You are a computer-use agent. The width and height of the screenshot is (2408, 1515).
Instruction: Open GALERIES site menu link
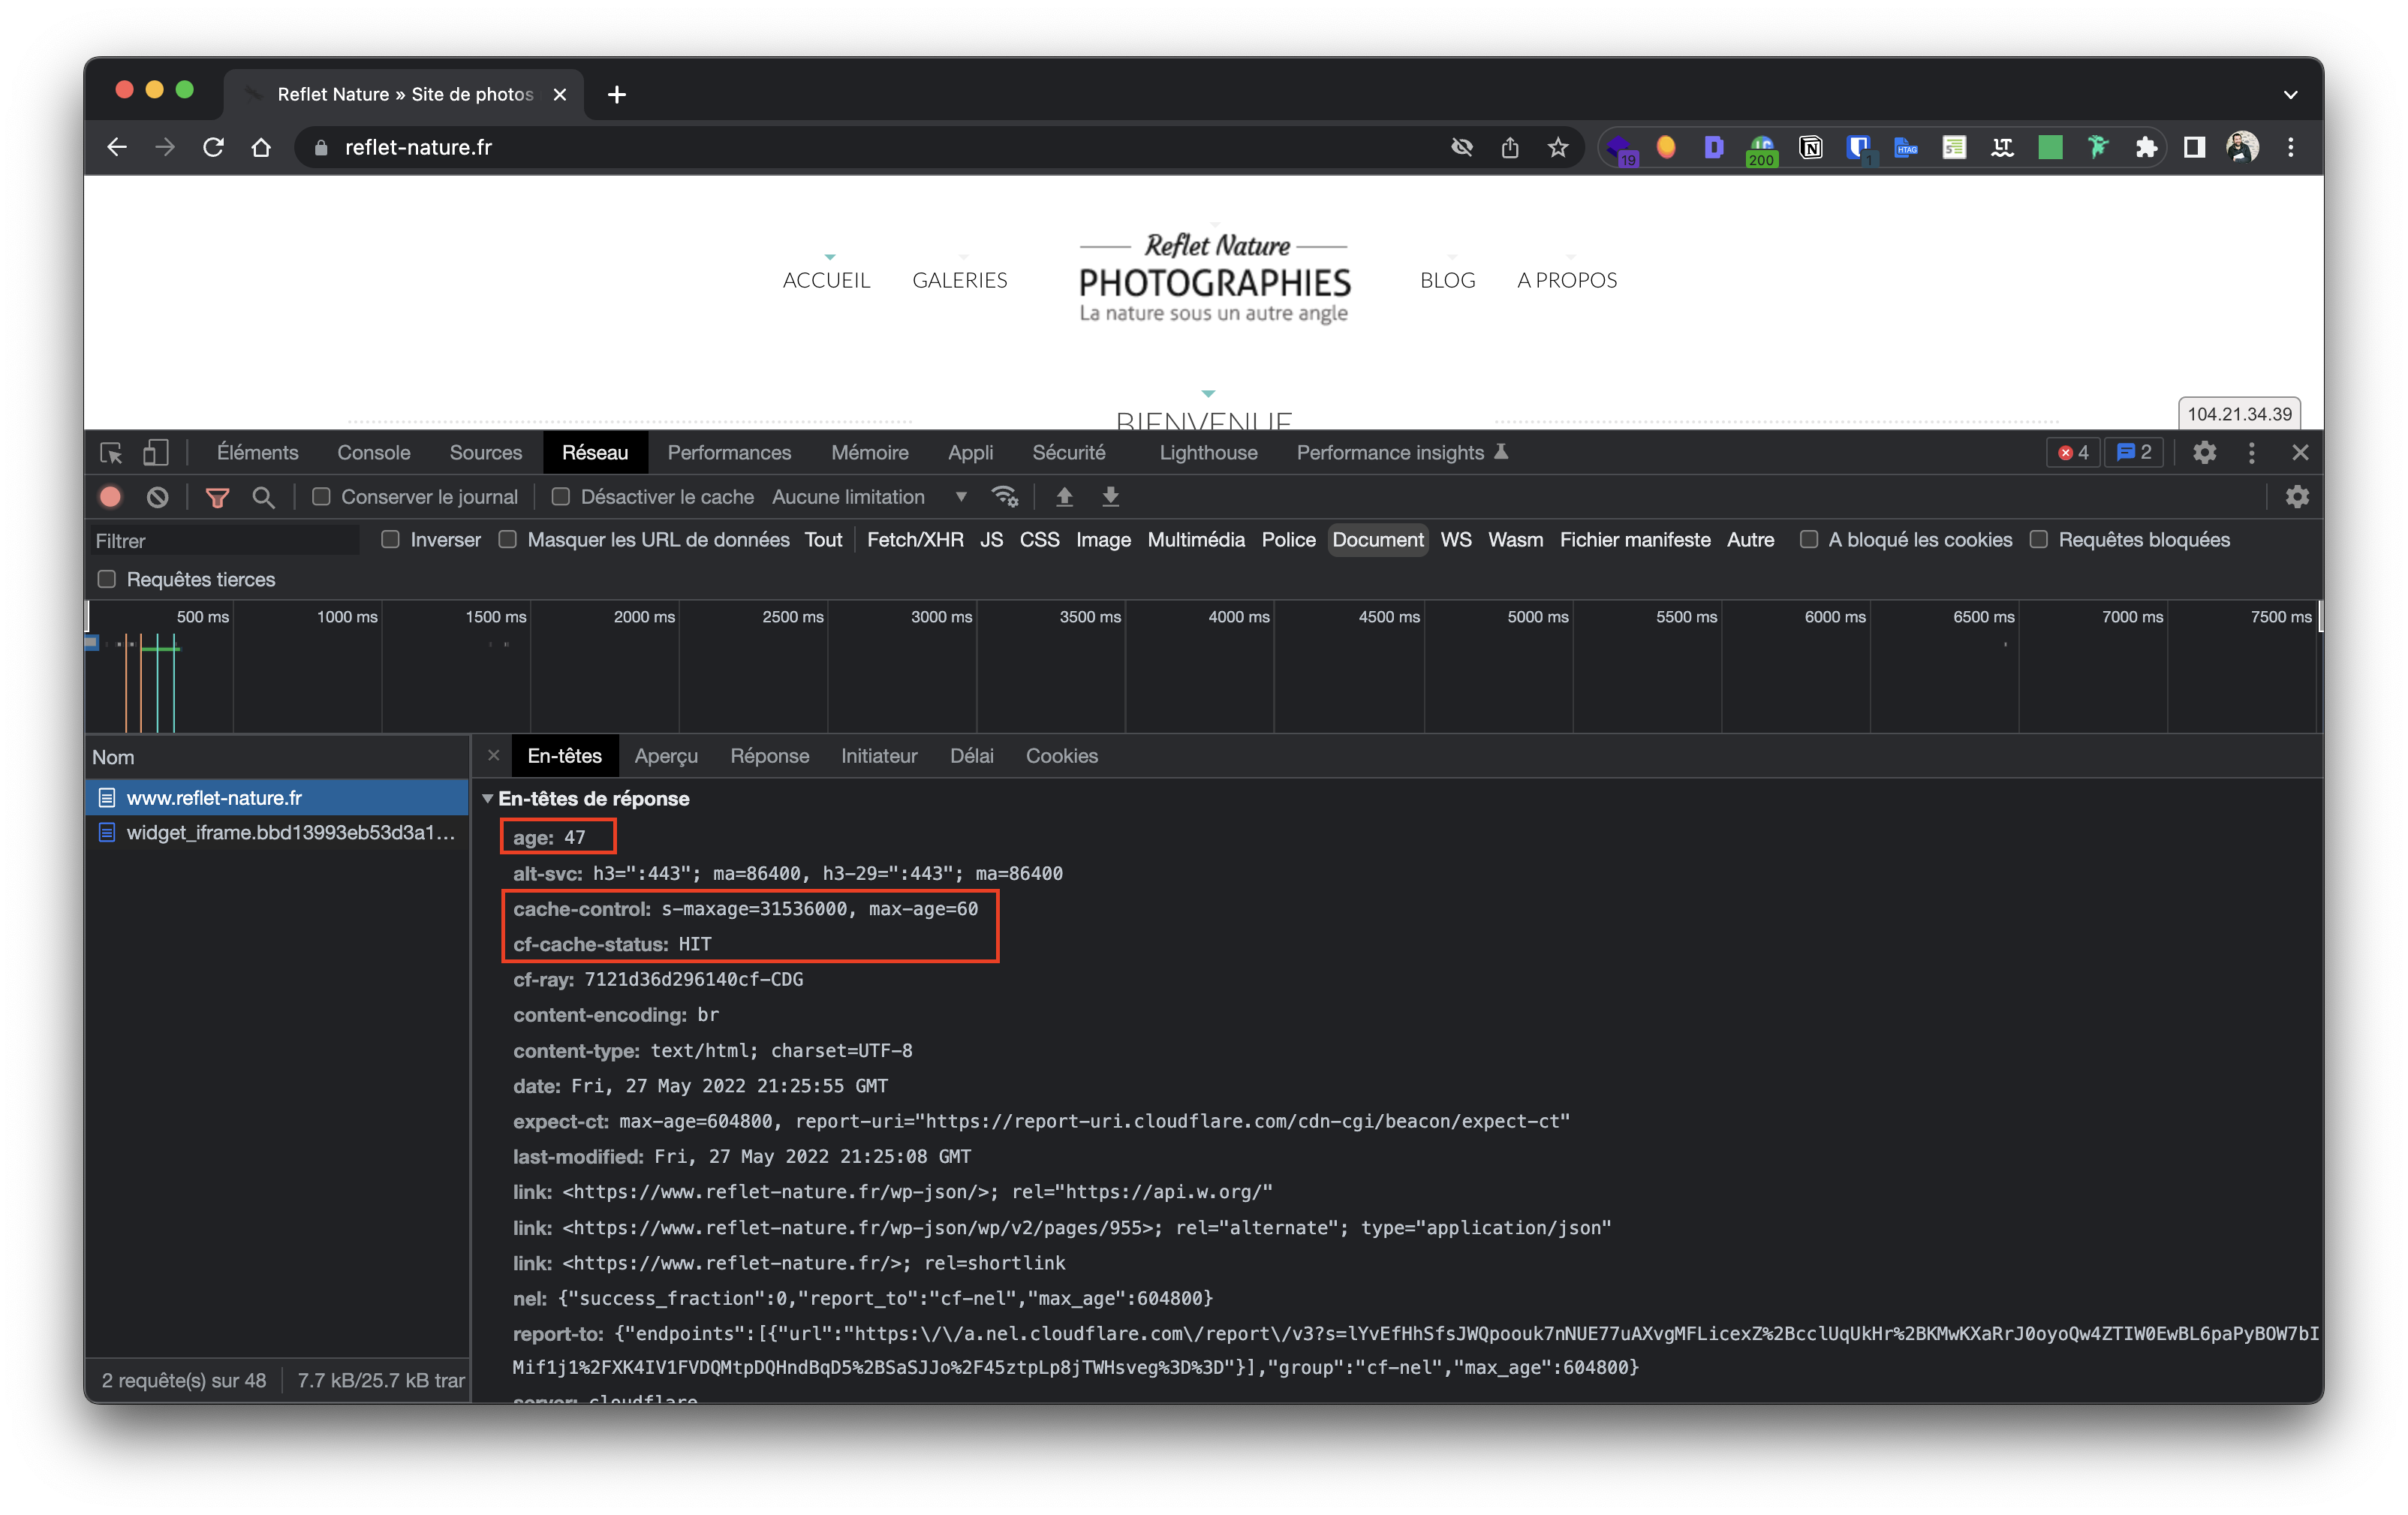(x=960, y=280)
